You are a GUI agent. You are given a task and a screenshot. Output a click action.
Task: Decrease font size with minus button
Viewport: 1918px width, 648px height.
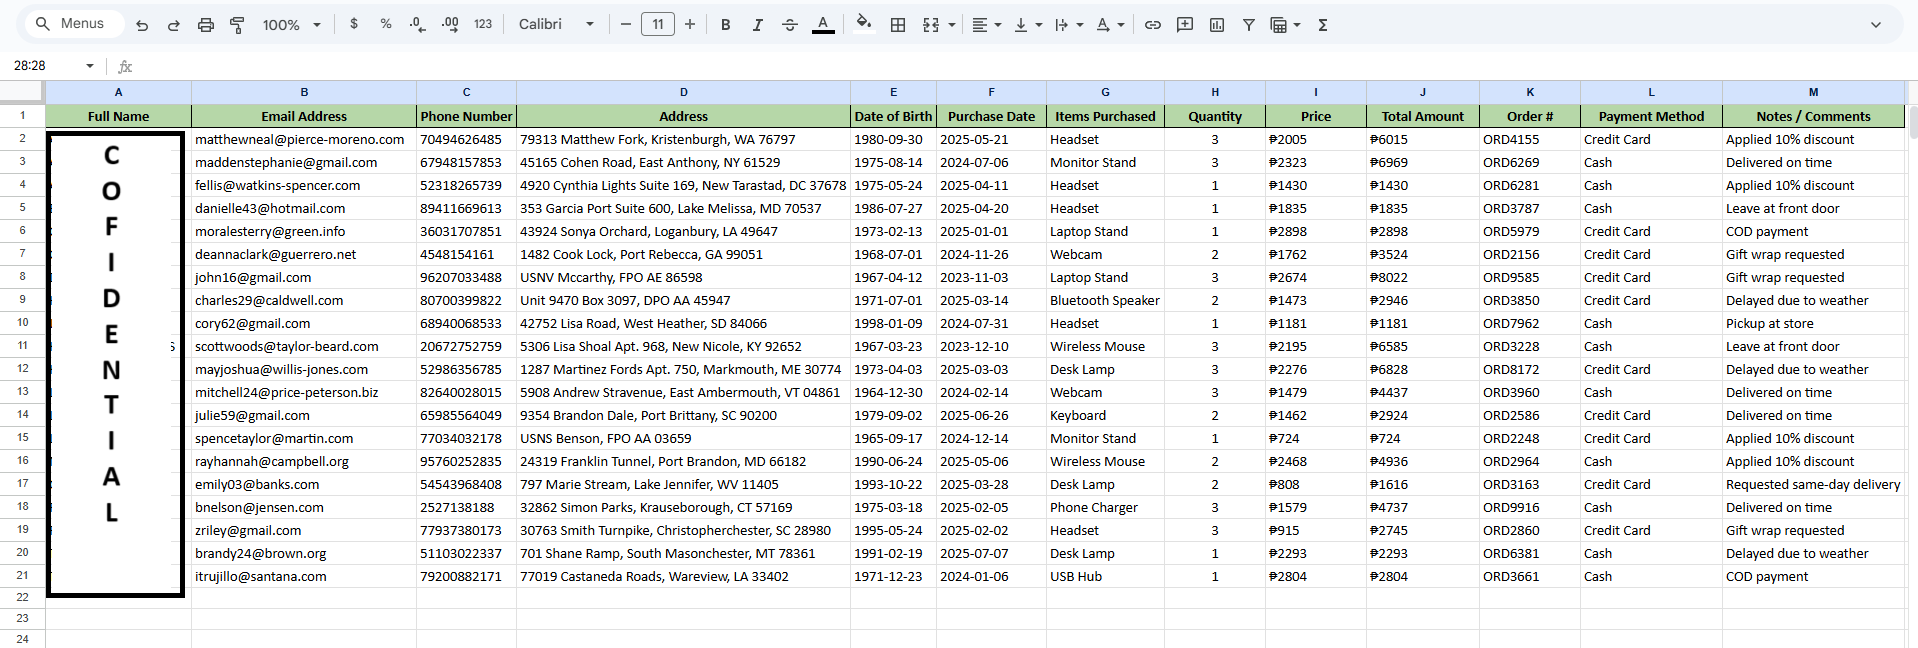tap(626, 24)
